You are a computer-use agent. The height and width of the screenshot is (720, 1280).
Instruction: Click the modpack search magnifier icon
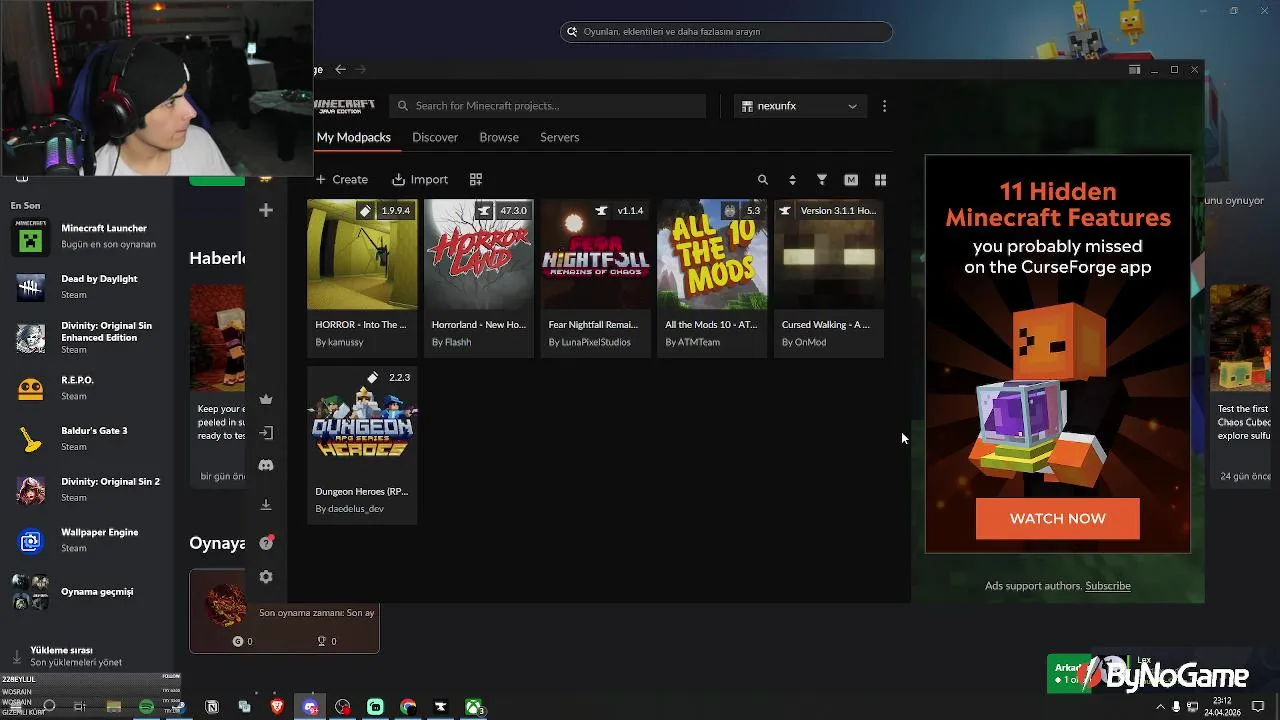click(x=763, y=180)
